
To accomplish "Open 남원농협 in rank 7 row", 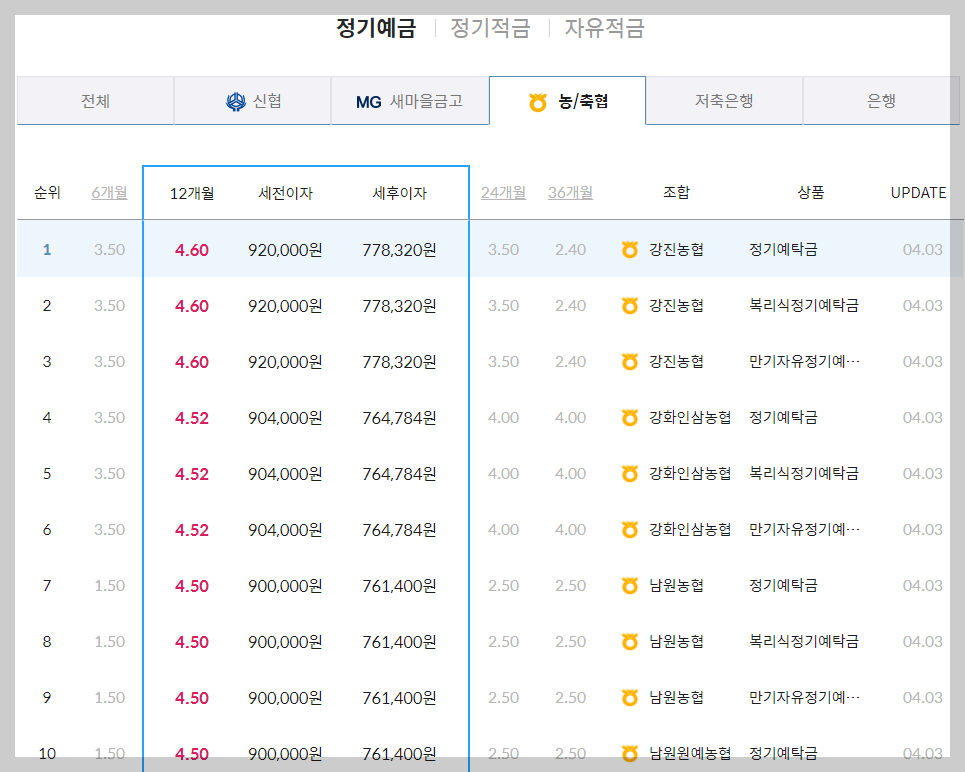I will [676, 585].
